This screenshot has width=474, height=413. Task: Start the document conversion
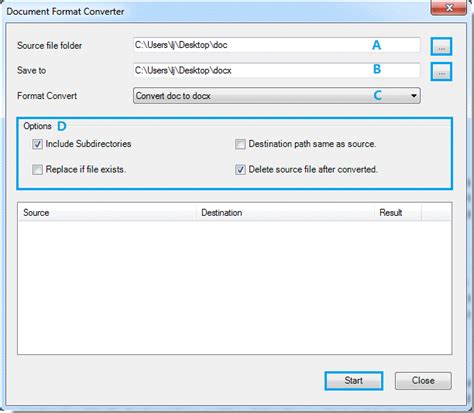(x=354, y=381)
